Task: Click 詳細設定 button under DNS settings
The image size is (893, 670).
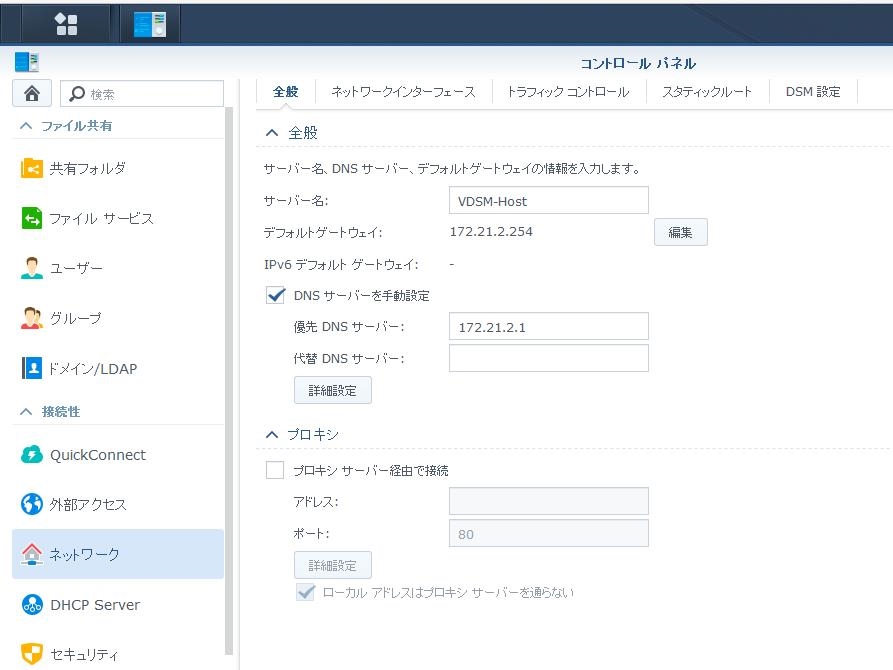Action: tap(333, 390)
